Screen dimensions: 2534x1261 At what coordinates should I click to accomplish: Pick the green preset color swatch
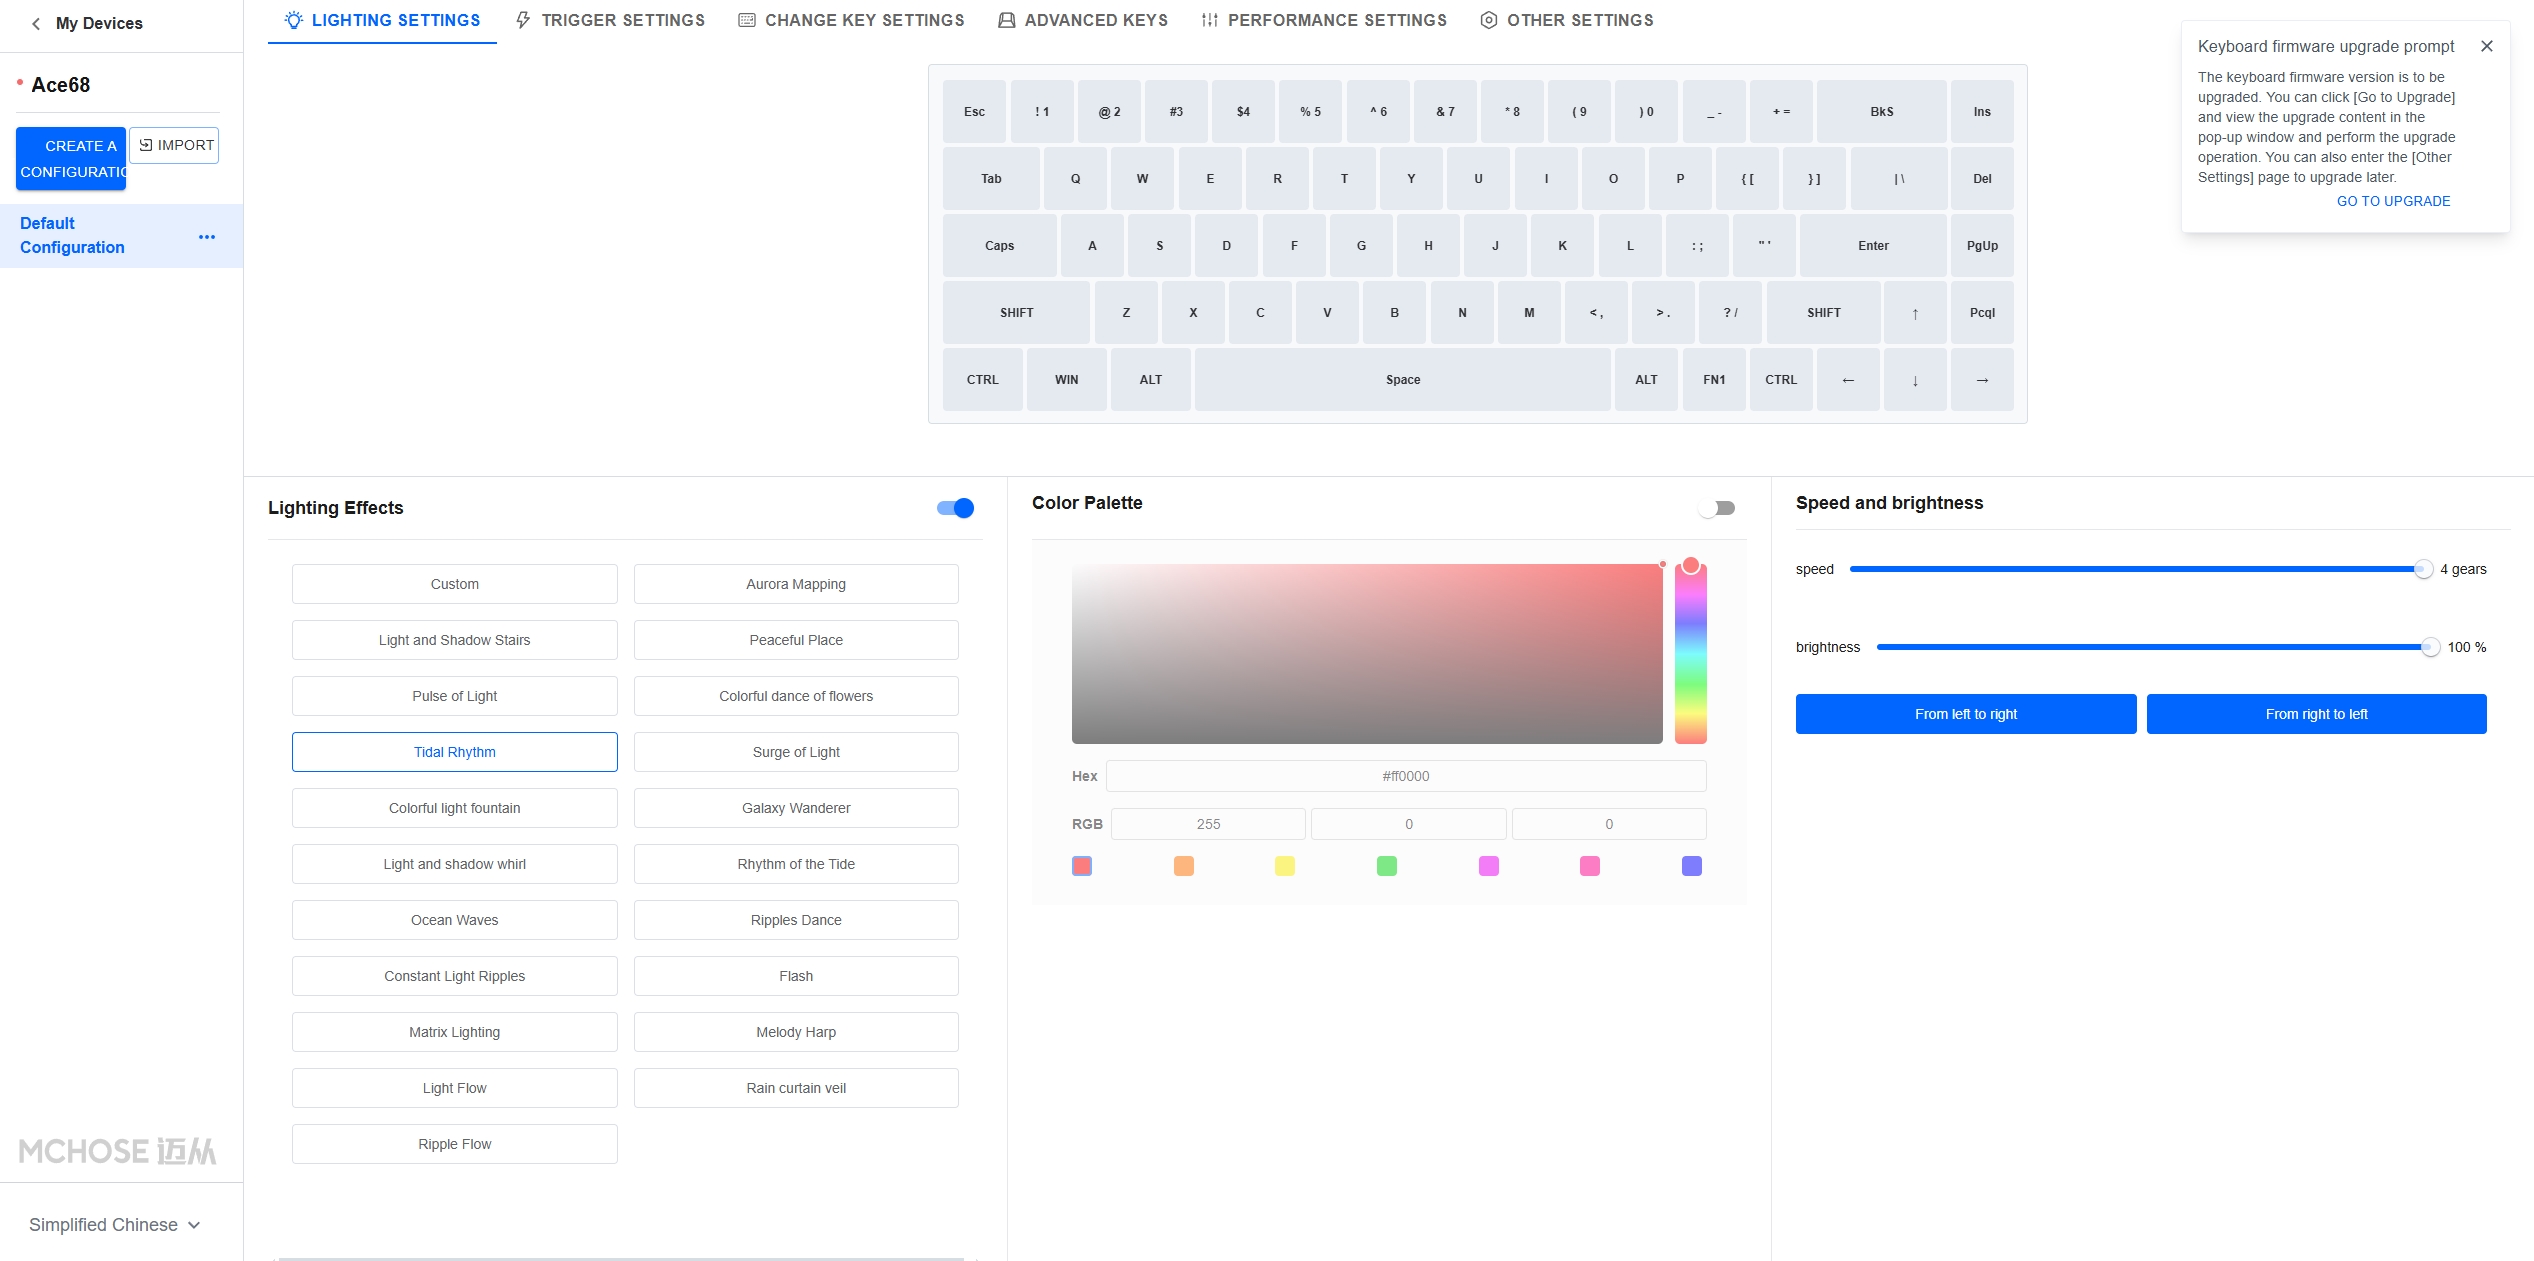(x=1386, y=866)
